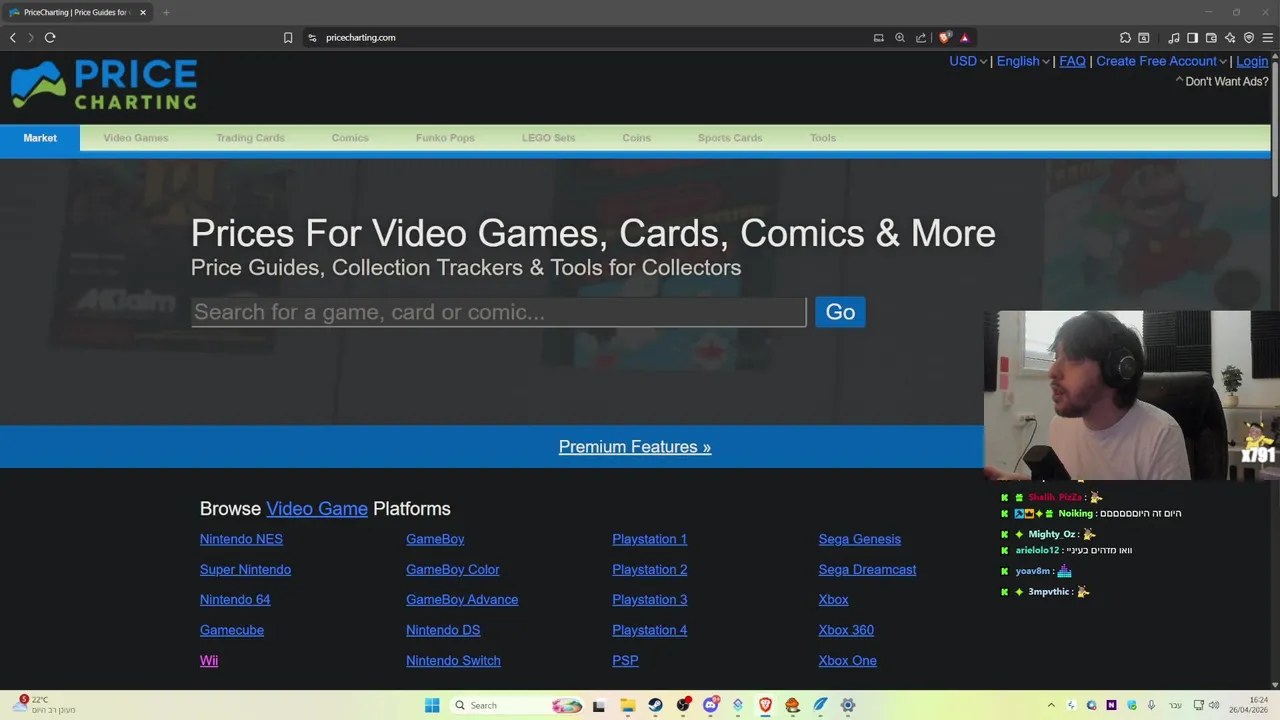Open the browser extensions puzzle icon
This screenshot has height=720, width=1280.
tap(1125, 38)
